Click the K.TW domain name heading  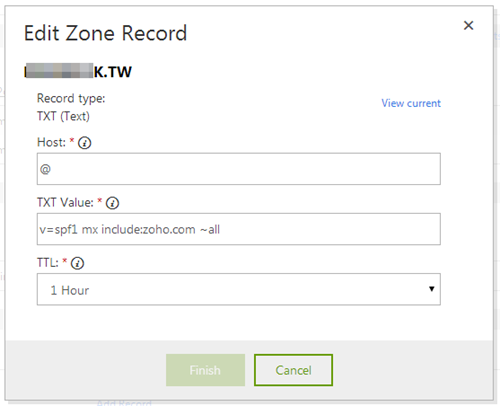[78, 71]
